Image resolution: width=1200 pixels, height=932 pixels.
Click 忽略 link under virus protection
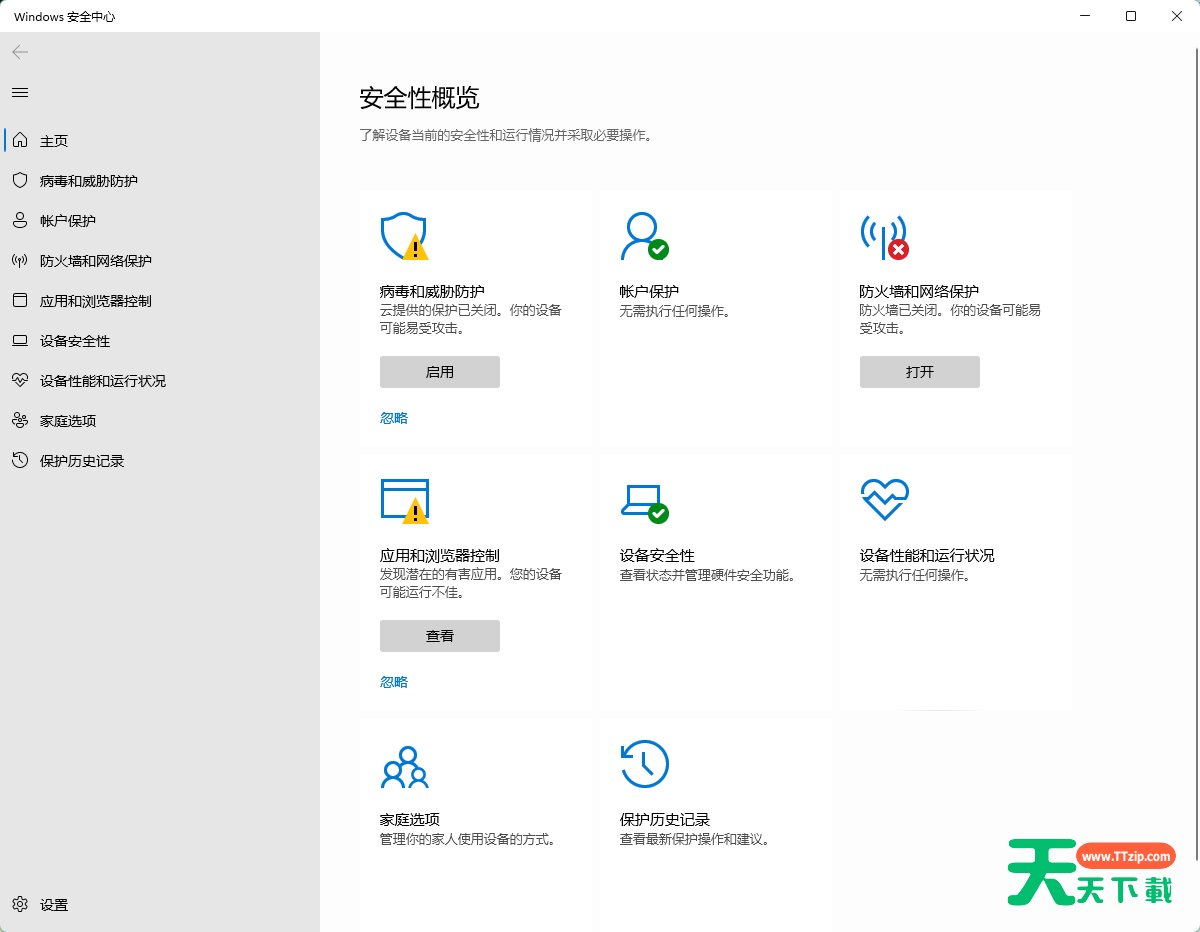point(394,418)
